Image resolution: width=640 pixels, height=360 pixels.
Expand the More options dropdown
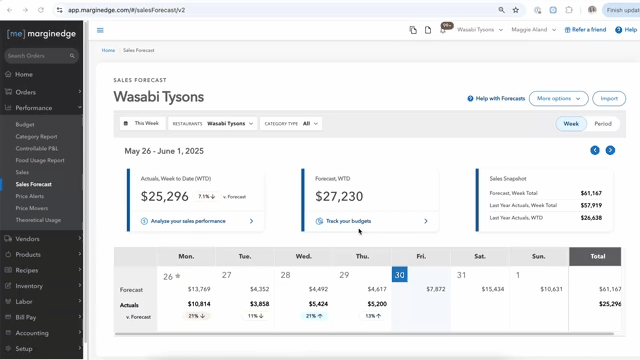tap(558, 98)
